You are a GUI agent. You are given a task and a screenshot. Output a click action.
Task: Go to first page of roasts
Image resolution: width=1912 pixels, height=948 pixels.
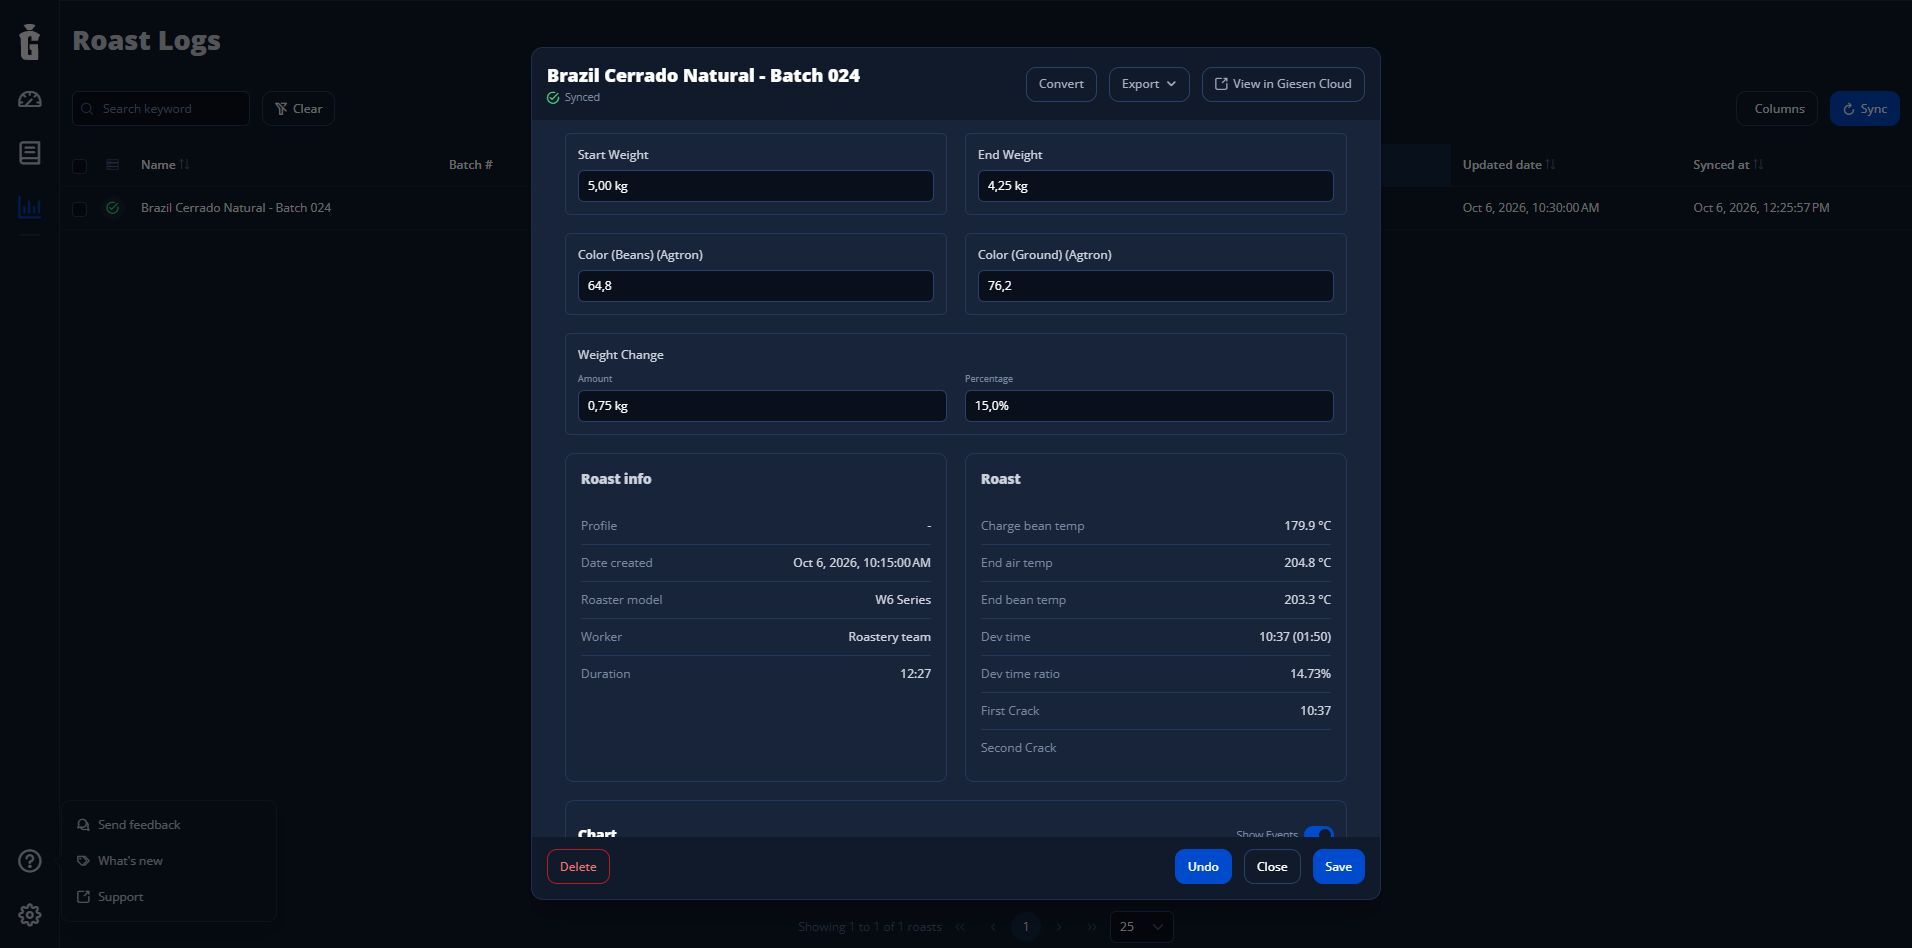click(x=960, y=927)
